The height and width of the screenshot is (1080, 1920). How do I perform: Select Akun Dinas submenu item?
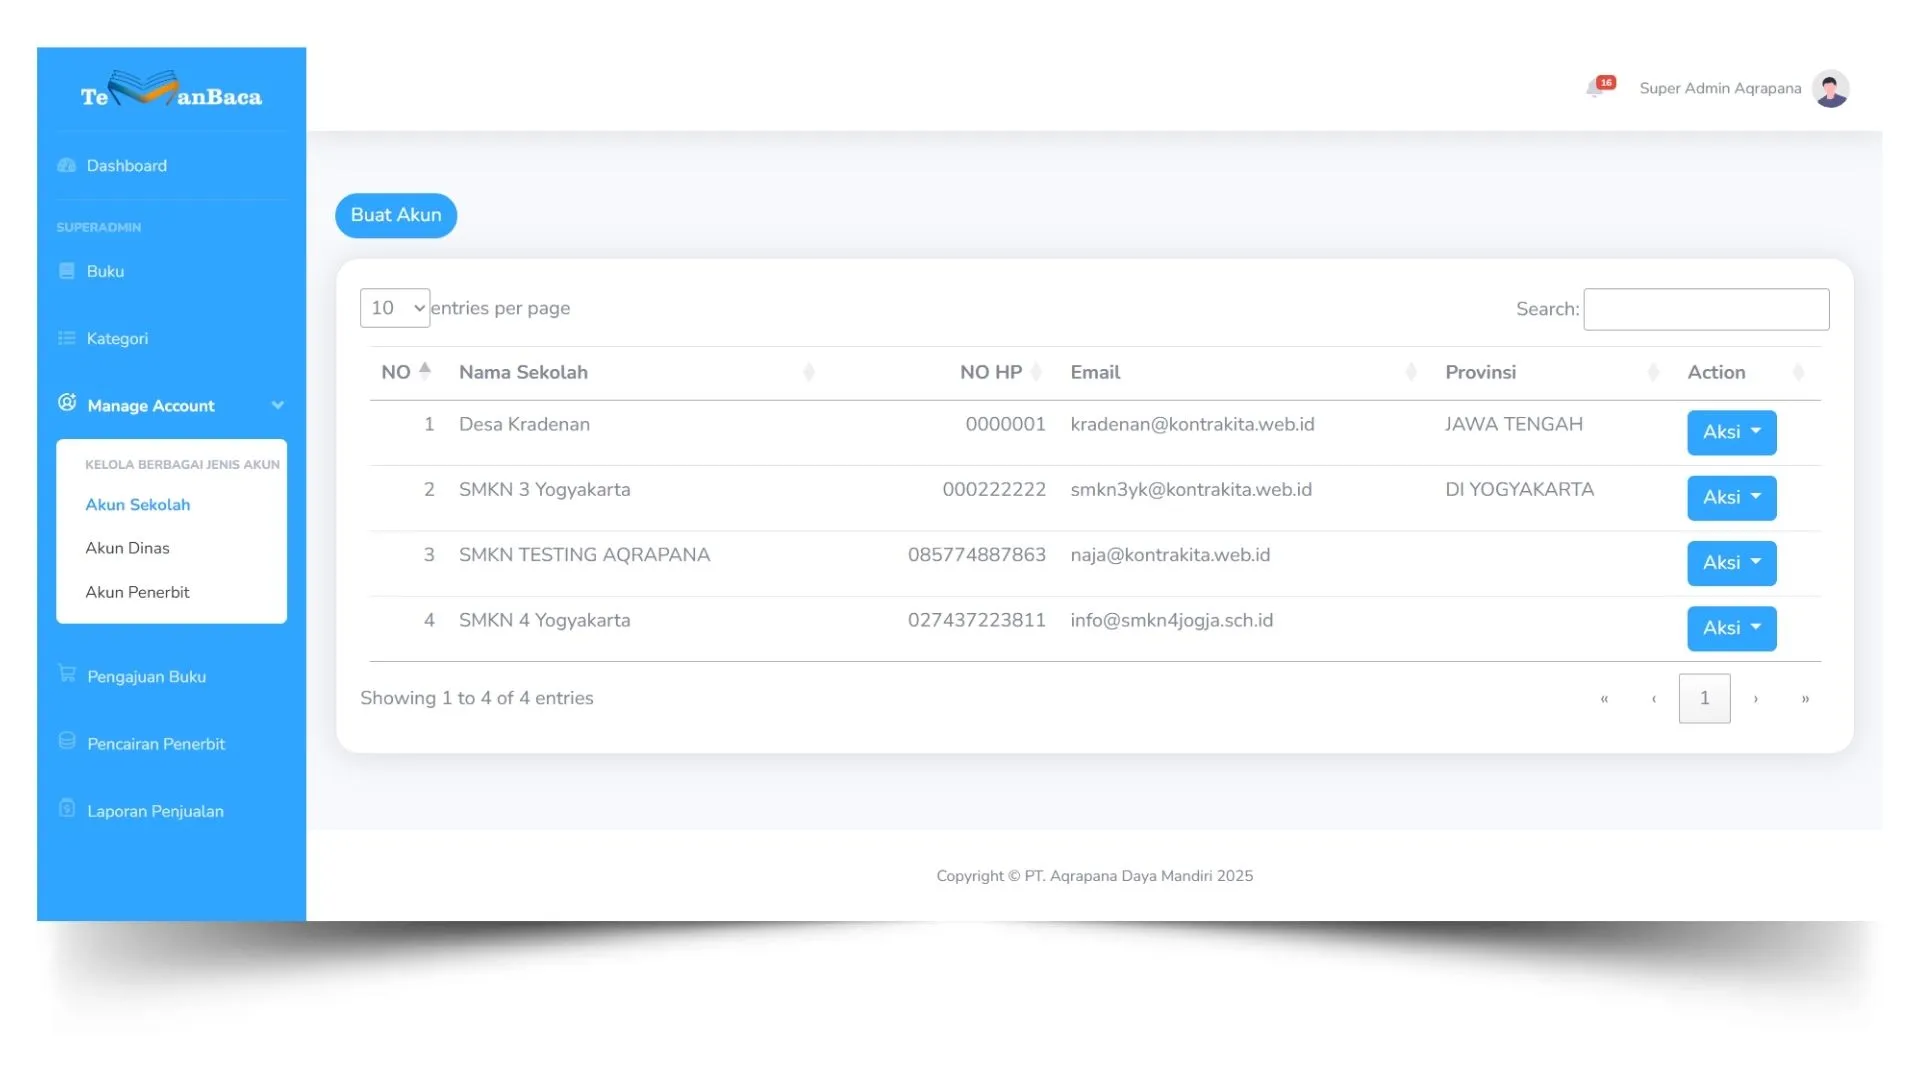[x=127, y=548]
